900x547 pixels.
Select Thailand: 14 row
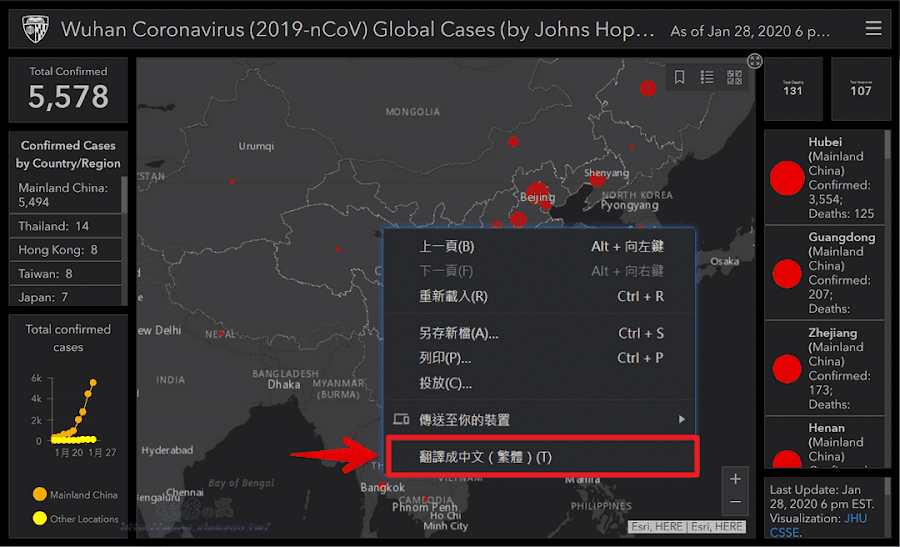65,226
